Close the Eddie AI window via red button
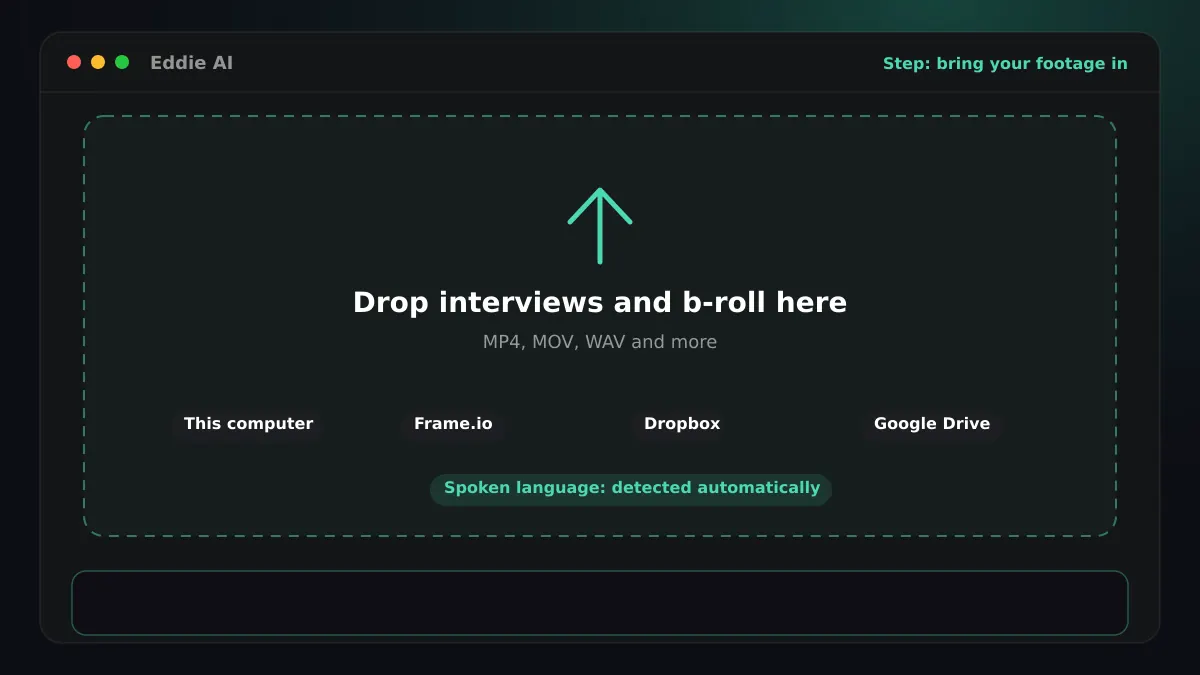The image size is (1200, 675). pyautogui.click(x=74, y=62)
